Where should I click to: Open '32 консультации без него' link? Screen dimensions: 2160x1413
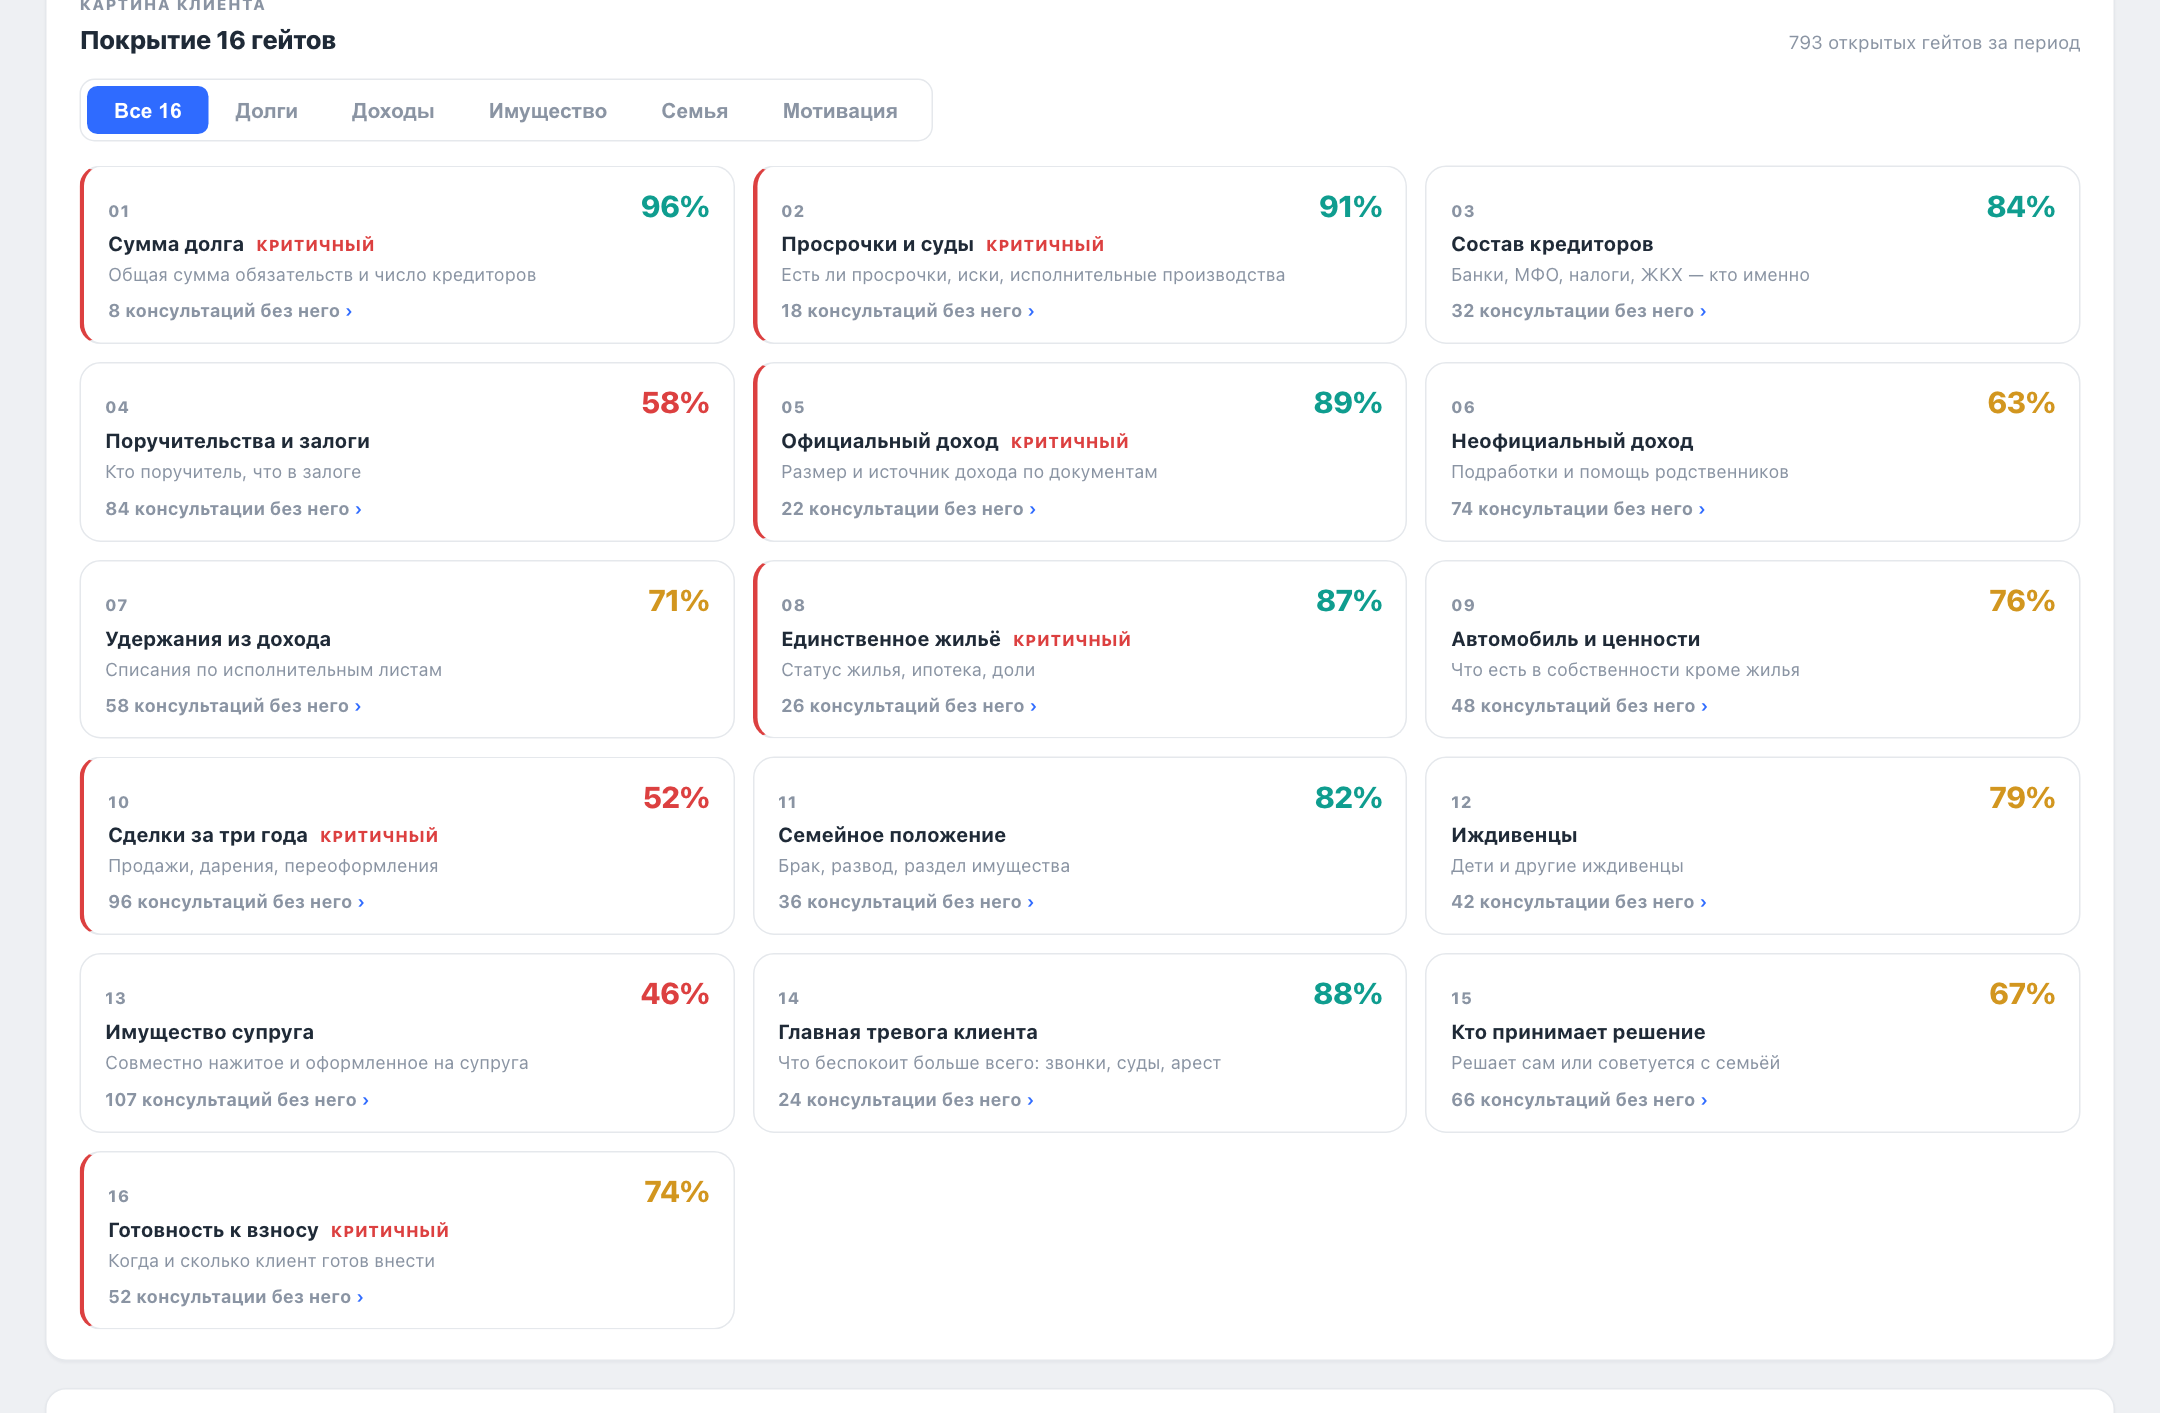point(1579,311)
